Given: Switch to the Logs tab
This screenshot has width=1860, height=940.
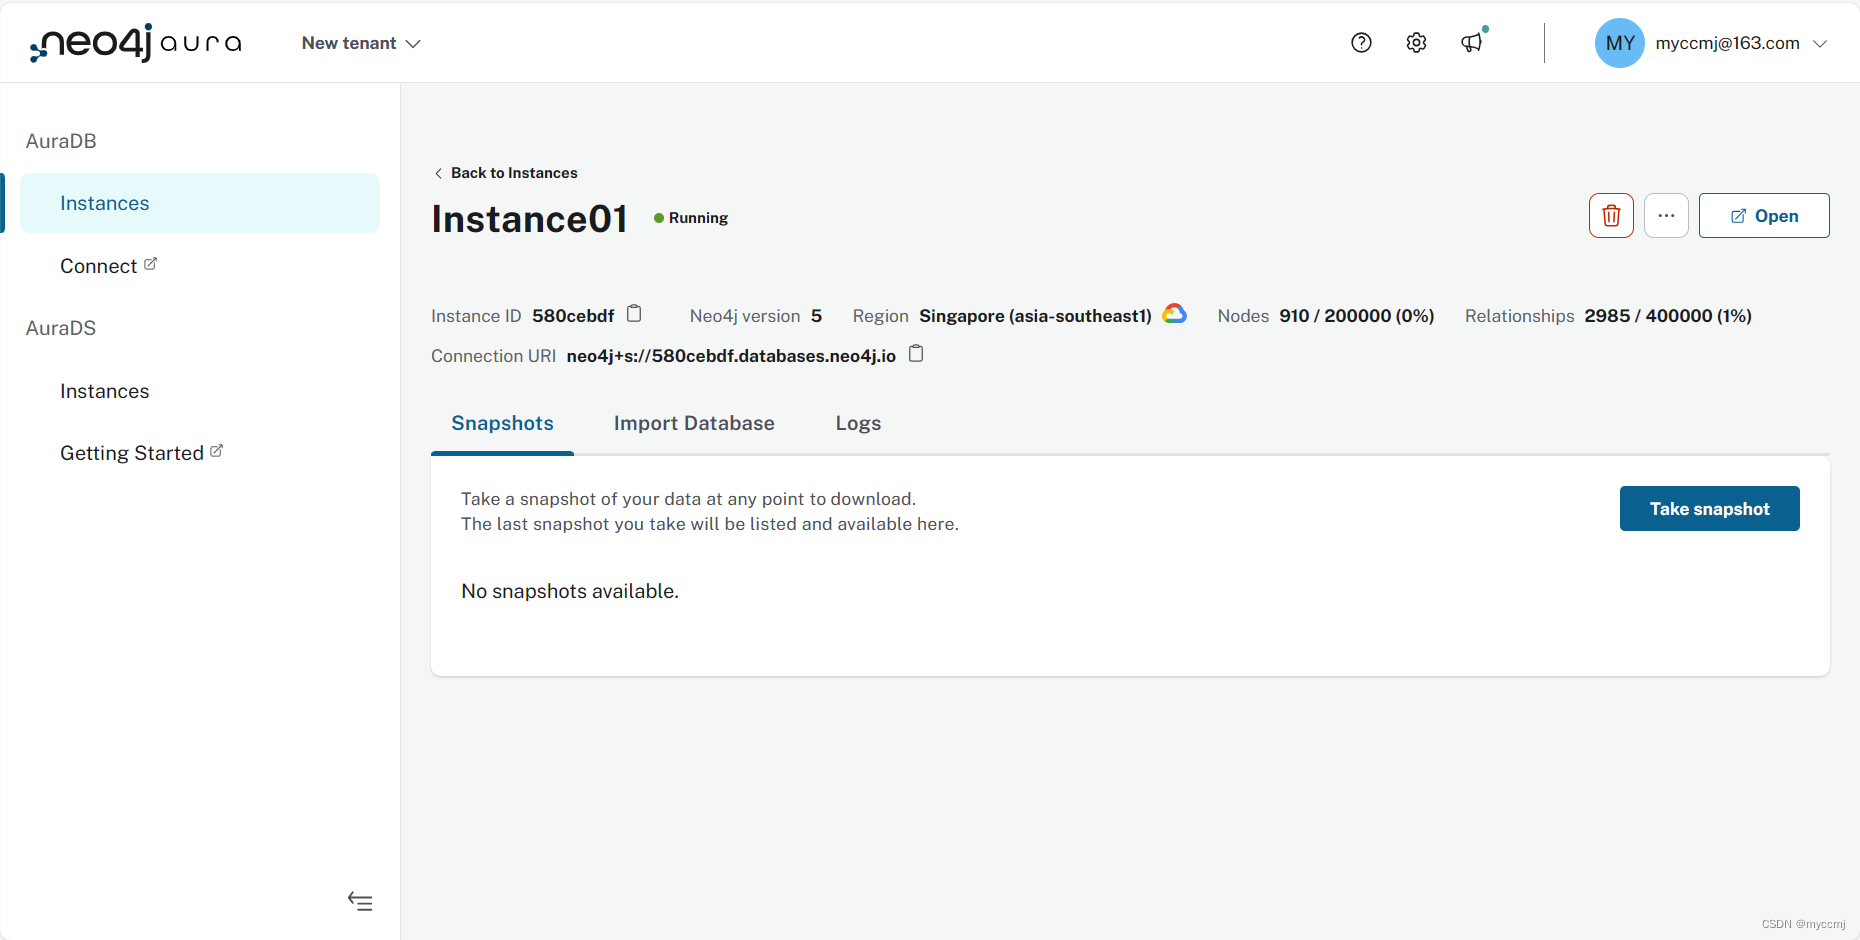Looking at the screenshot, I should pyautogui.click(x=858, y=423).
